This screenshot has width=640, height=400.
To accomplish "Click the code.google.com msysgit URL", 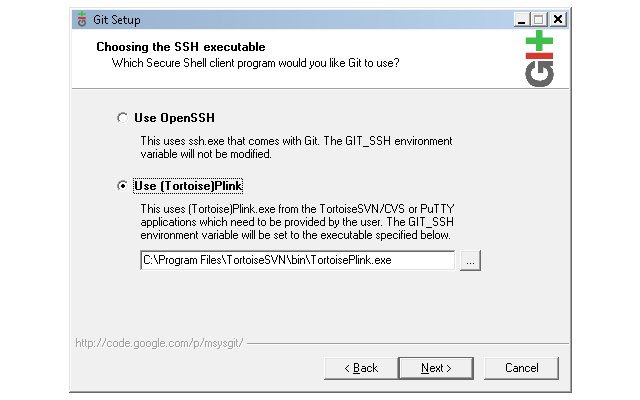I will [x=159, y=343].
